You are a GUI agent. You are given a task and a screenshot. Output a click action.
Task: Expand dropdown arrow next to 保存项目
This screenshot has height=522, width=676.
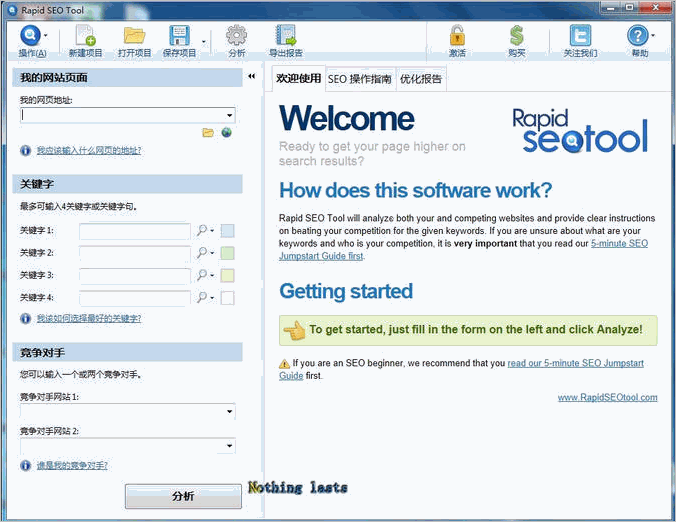point(203,42)
